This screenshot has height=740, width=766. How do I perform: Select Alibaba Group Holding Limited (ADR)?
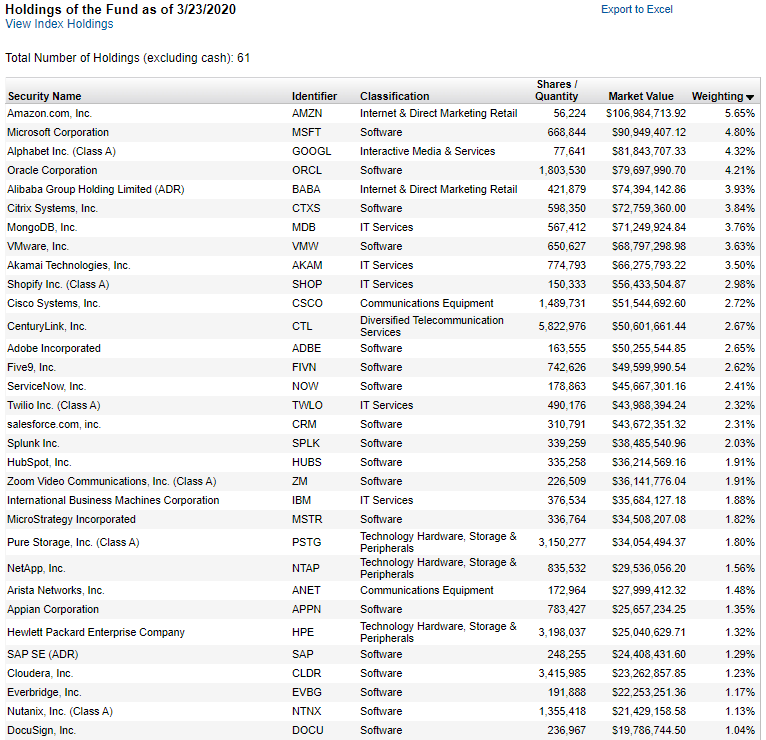point(95,190)
